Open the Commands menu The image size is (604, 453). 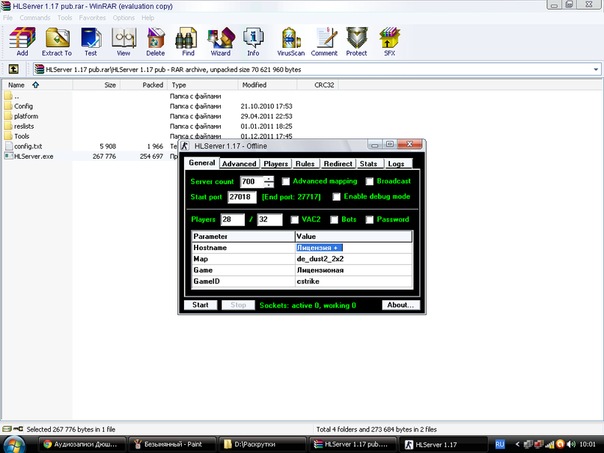[35, 18]
